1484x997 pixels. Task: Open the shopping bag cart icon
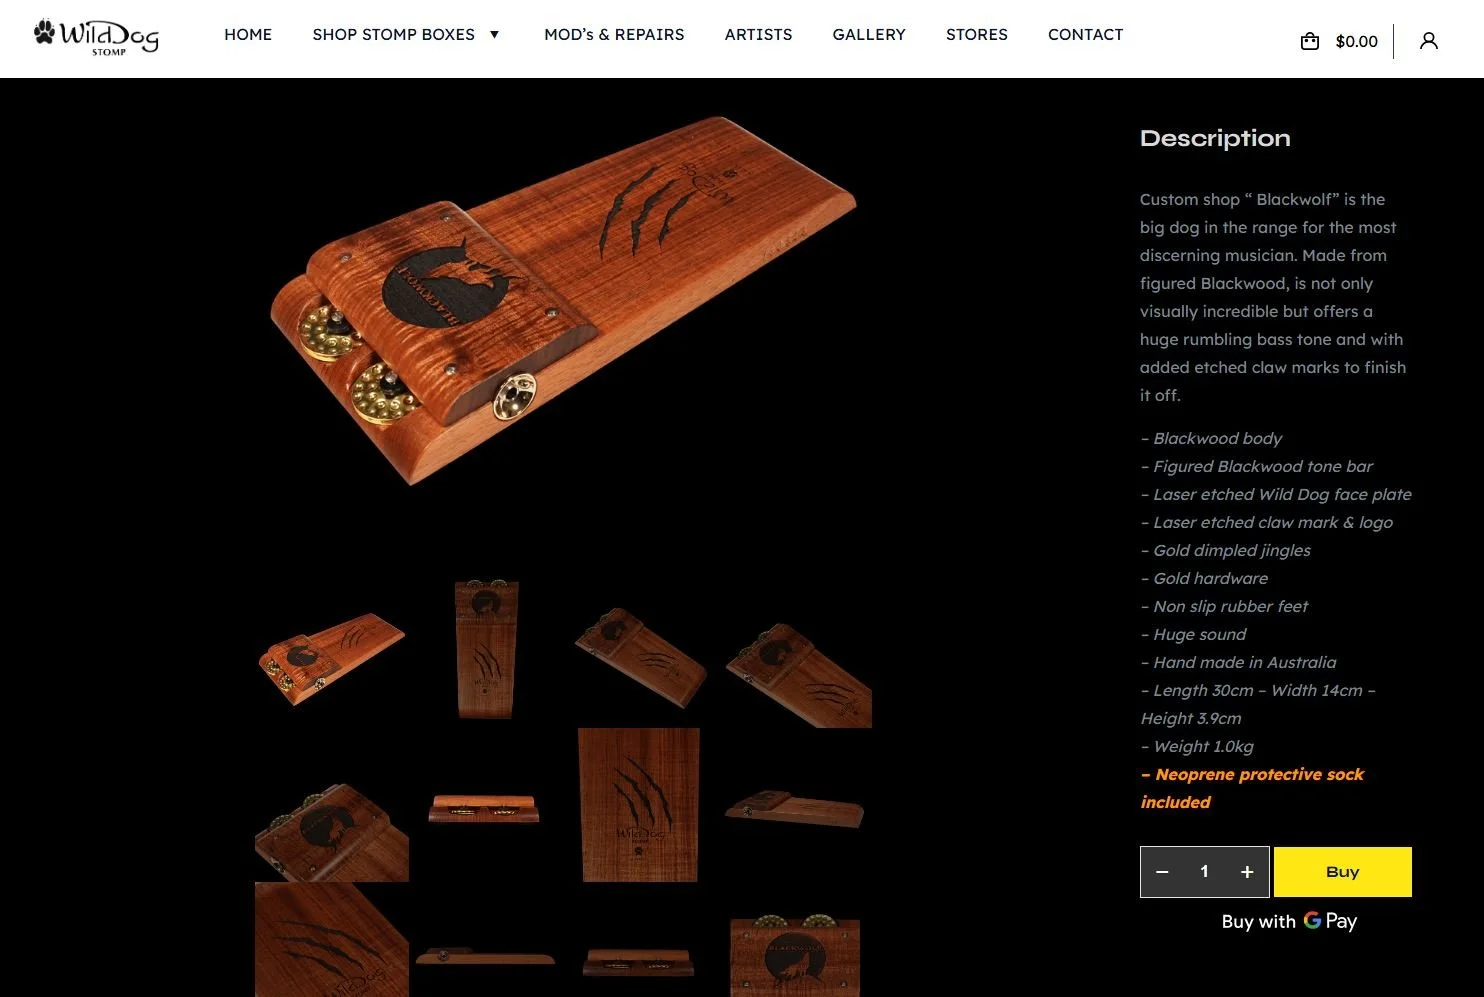coord(1310,41)
